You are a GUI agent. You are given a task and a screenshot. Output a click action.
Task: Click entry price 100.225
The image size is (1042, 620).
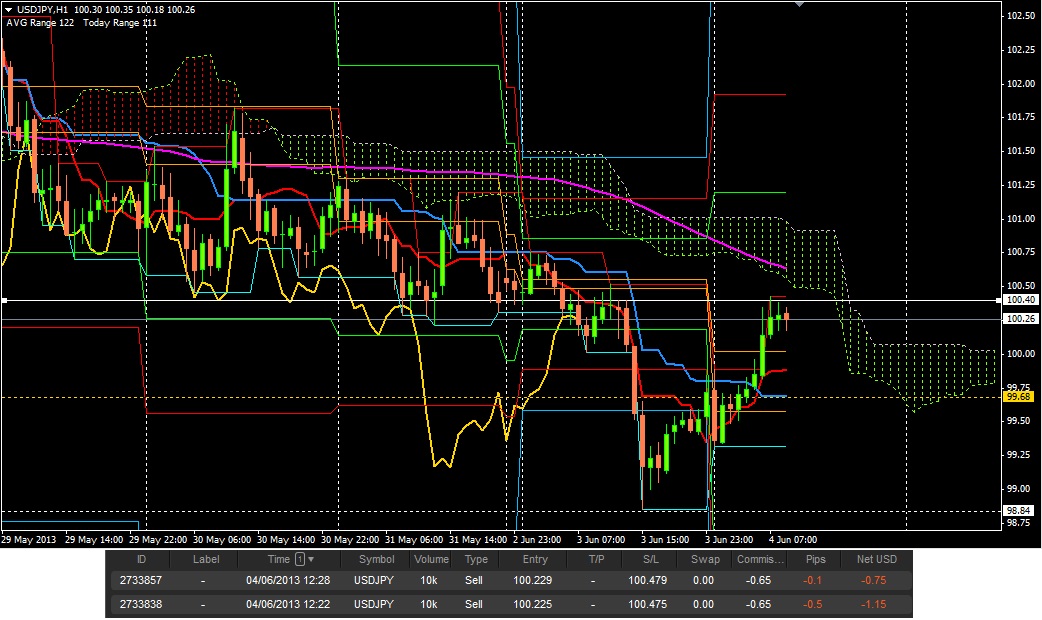(532, 604)
